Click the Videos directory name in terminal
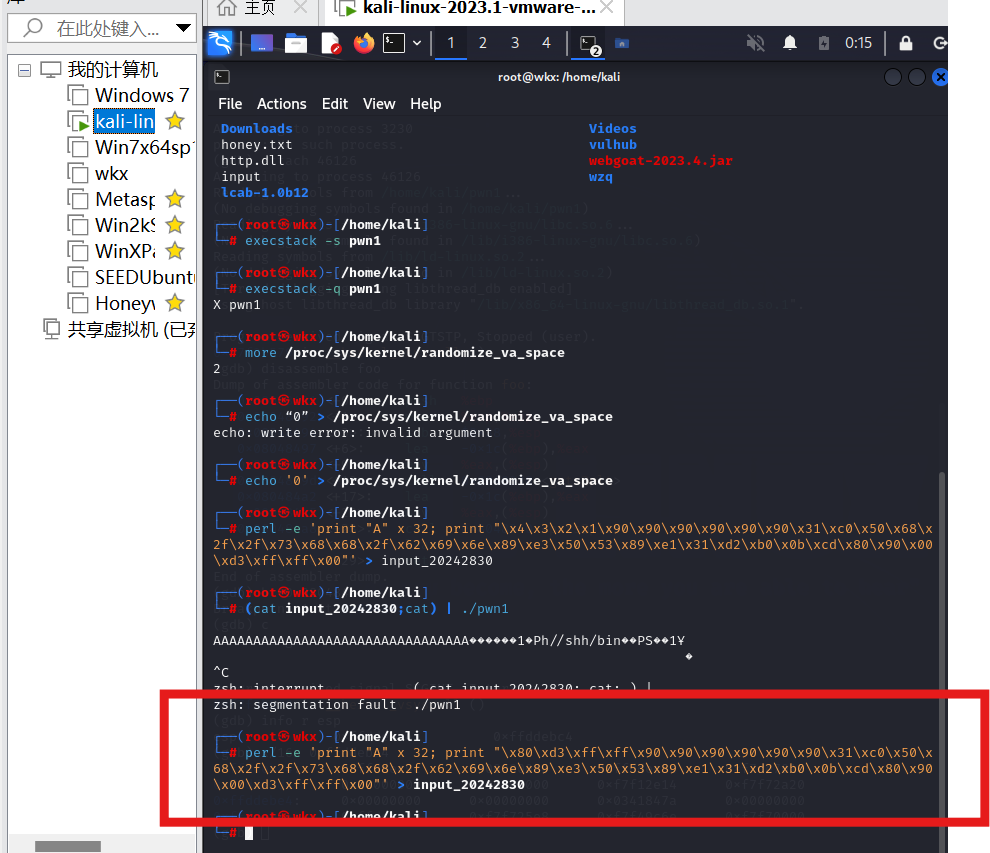The width and height of the screenshot is (990, 853). tap(612, 128)
